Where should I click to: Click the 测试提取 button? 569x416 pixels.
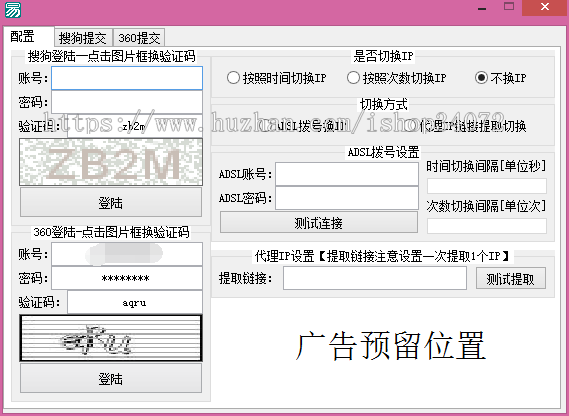(511, 278)
